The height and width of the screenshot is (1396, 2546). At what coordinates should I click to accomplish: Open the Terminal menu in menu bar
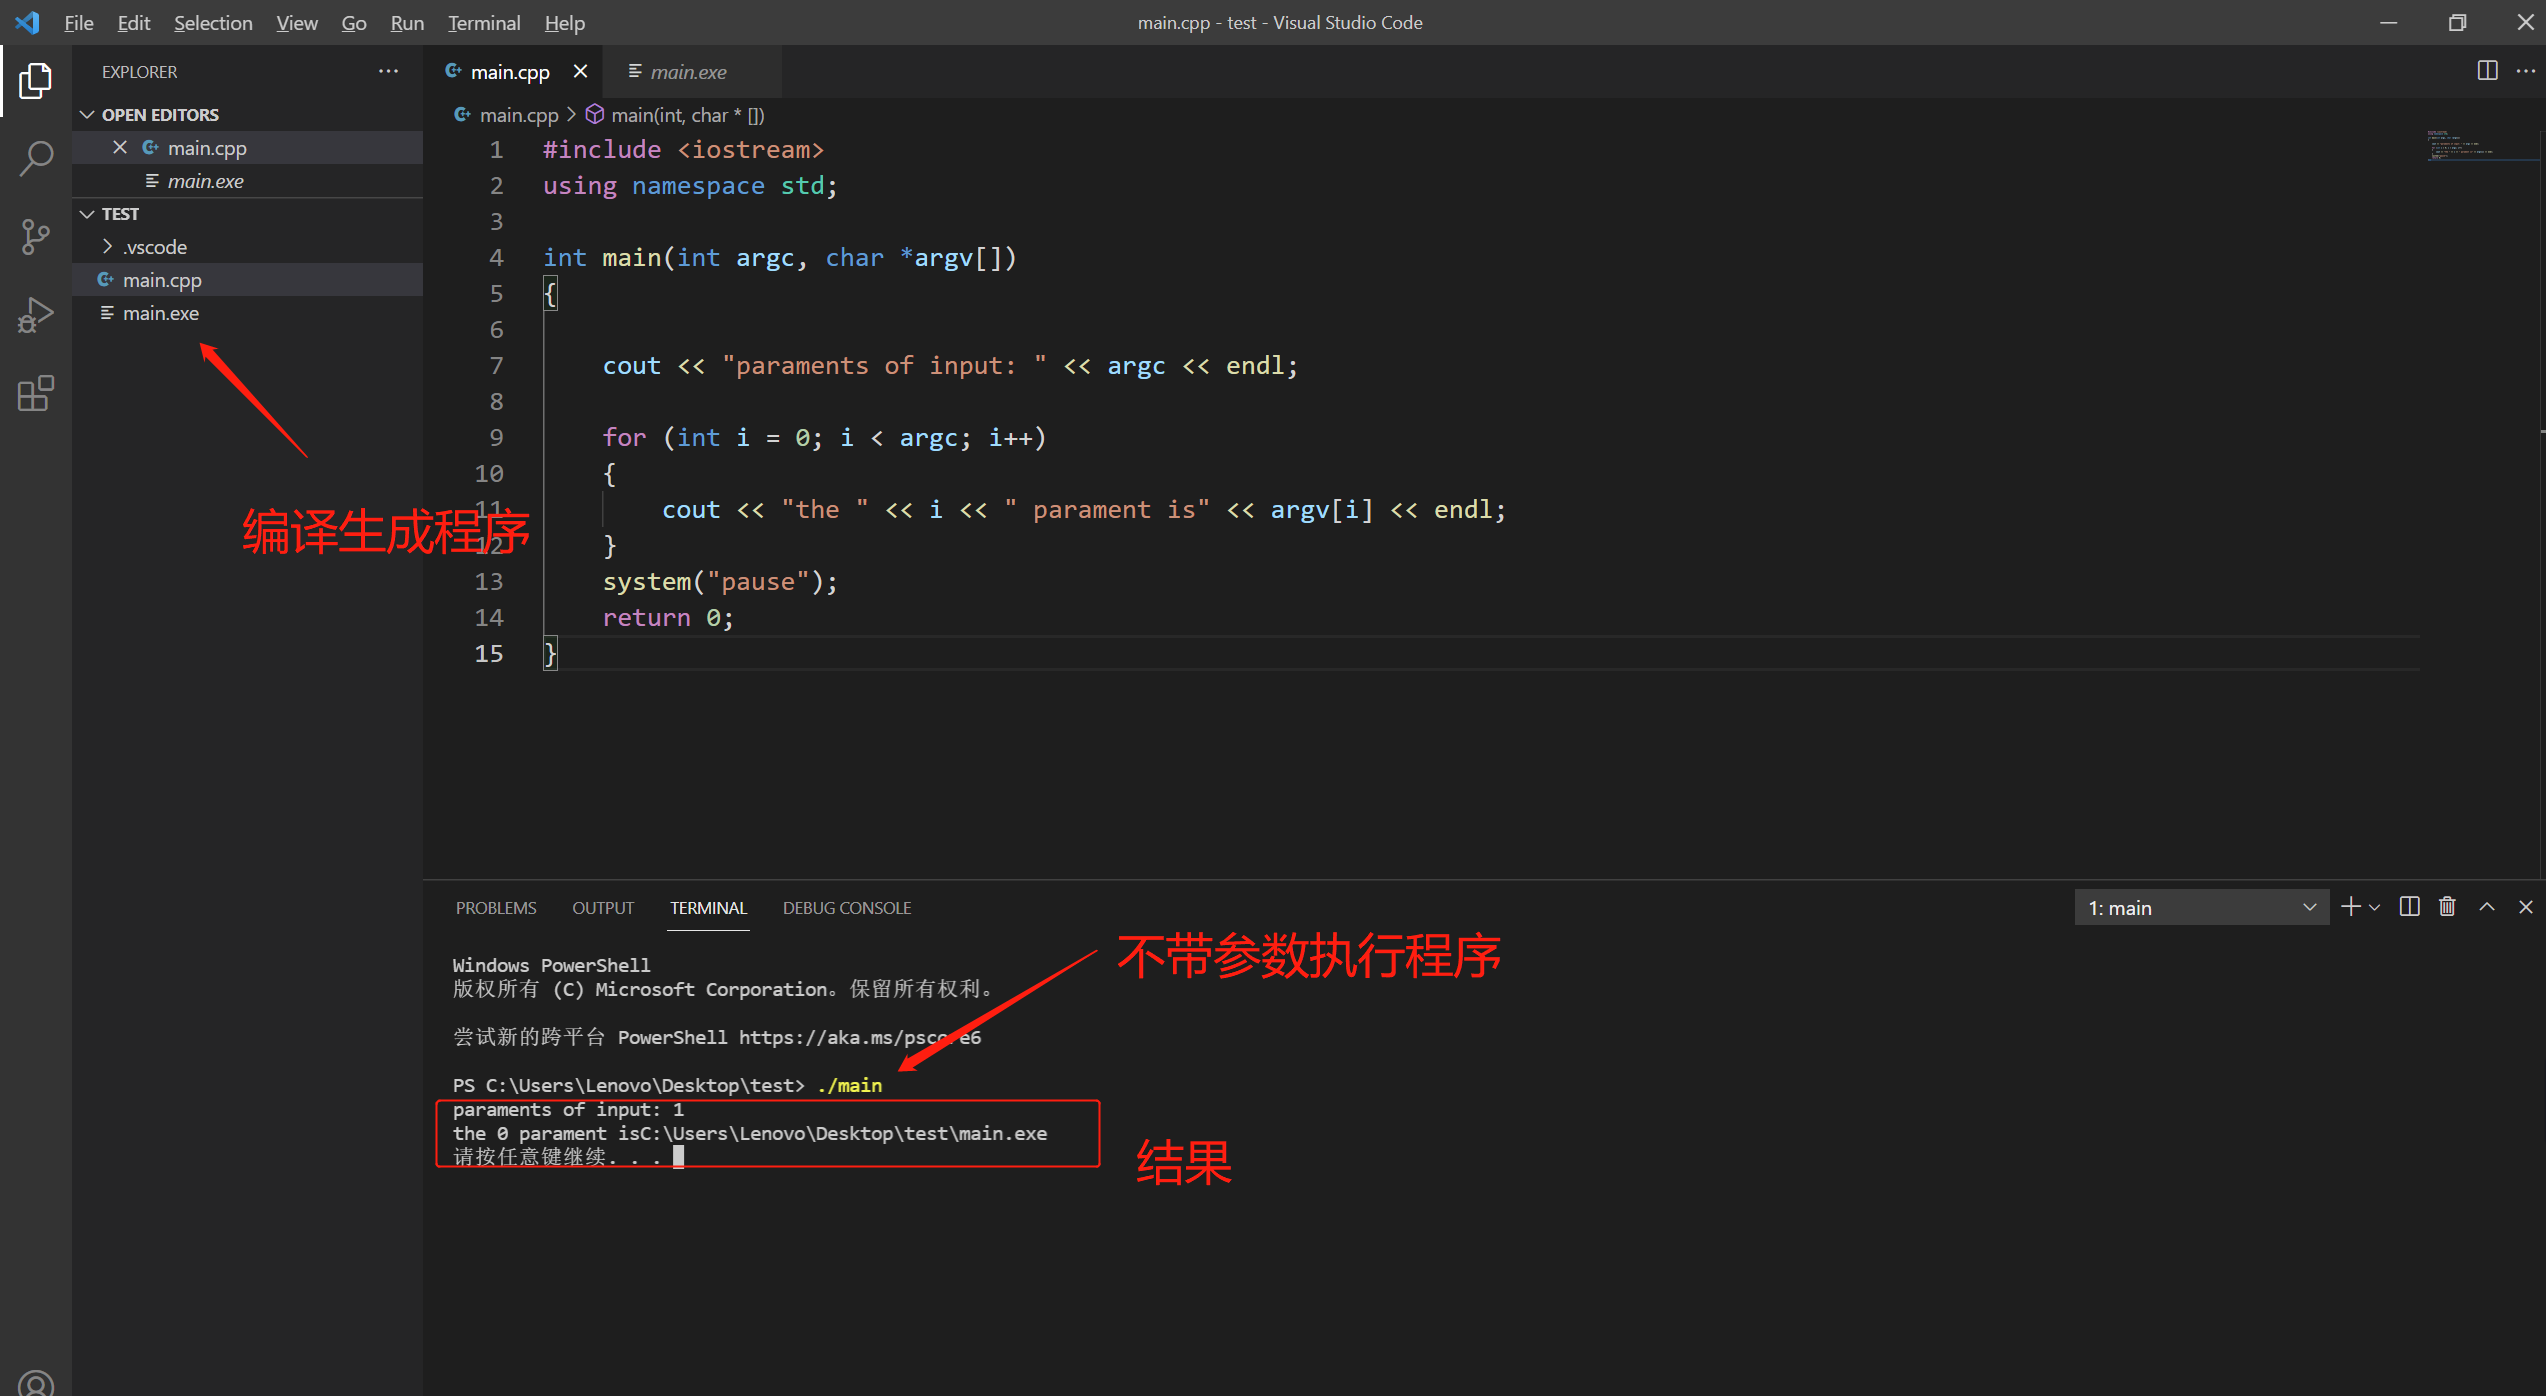tap(484, 23)
